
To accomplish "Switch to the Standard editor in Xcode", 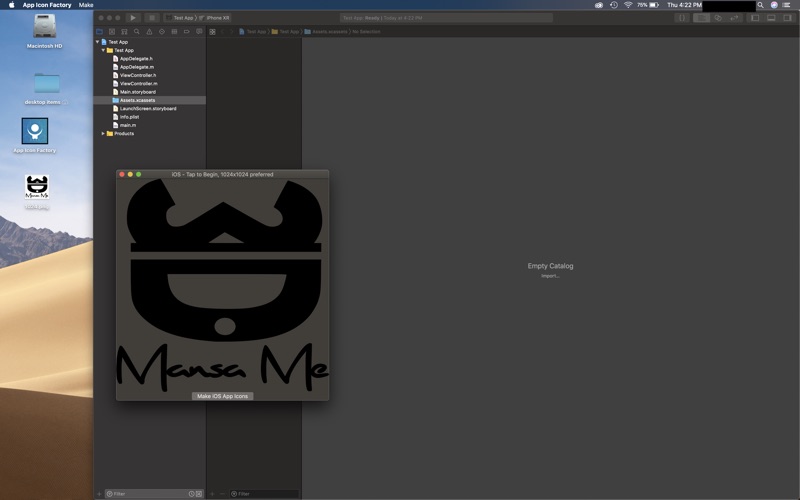I will [x=702, y=18].
